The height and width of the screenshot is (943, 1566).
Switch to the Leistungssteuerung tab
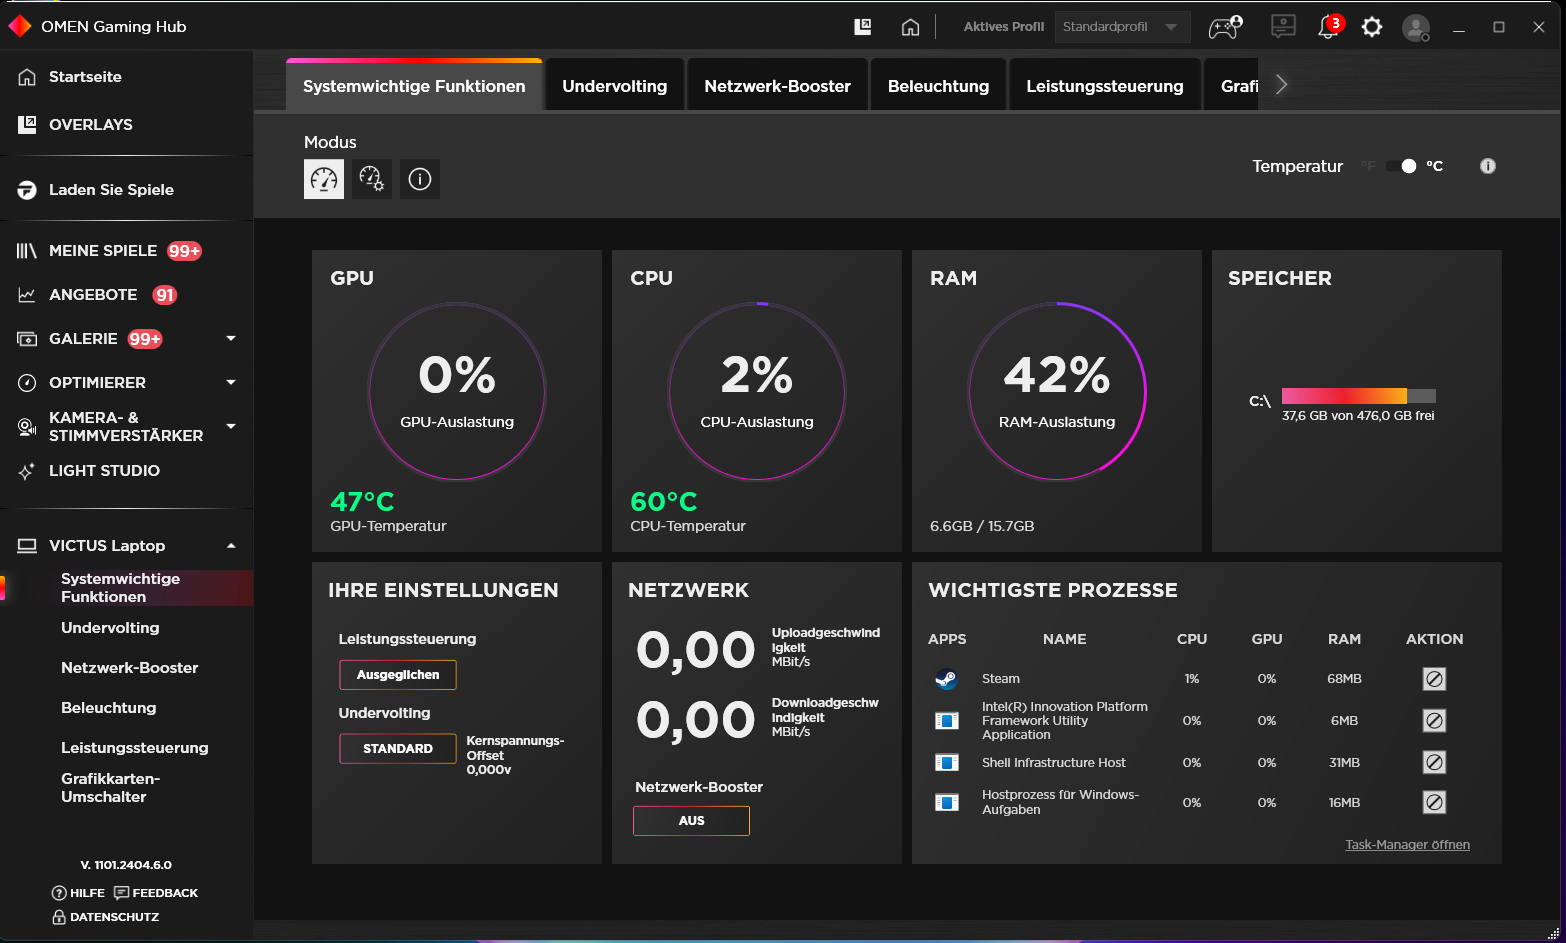coord(1104,86)
